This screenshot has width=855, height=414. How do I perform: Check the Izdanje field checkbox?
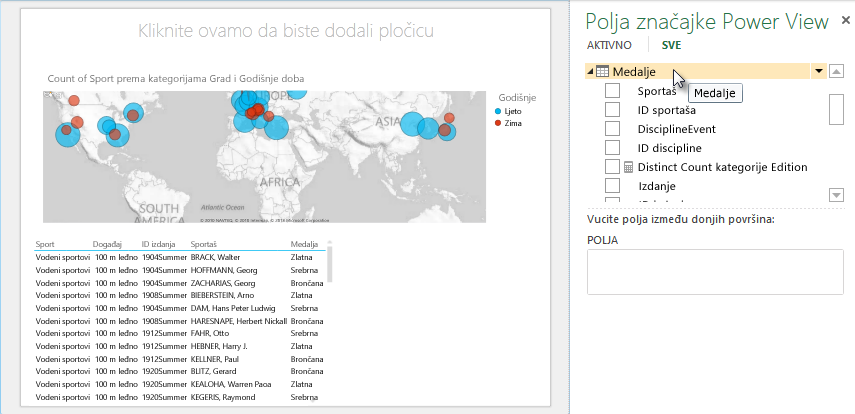click(x=612, y=185)
